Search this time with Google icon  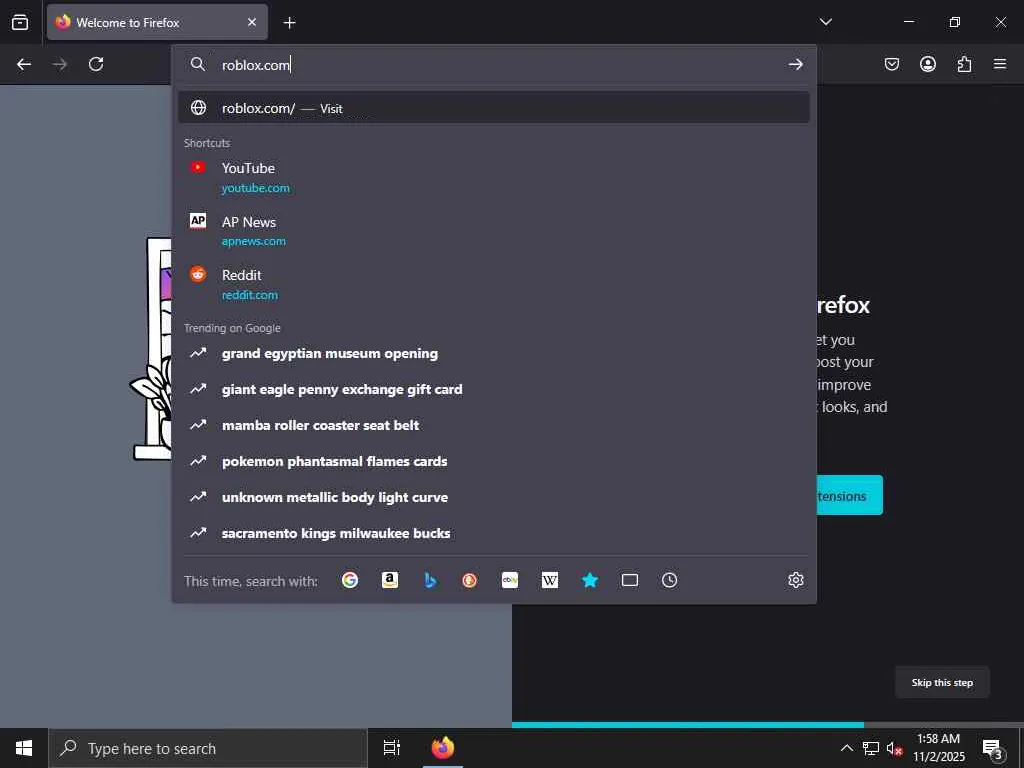(x=350, y=580)
